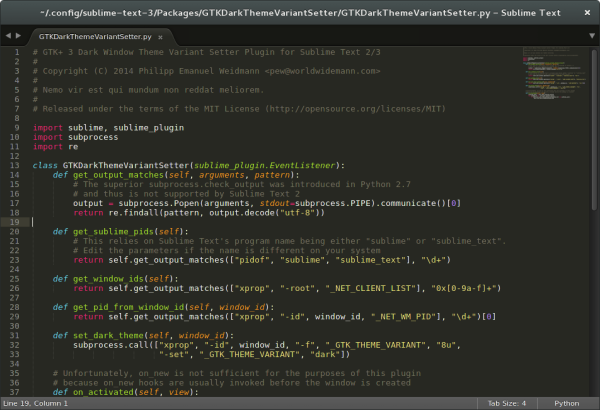The width and height of the screenshot is (600, 410).
Task: Click the "_NET_WM_PID" string literal
Action: (x=403, y=317)
